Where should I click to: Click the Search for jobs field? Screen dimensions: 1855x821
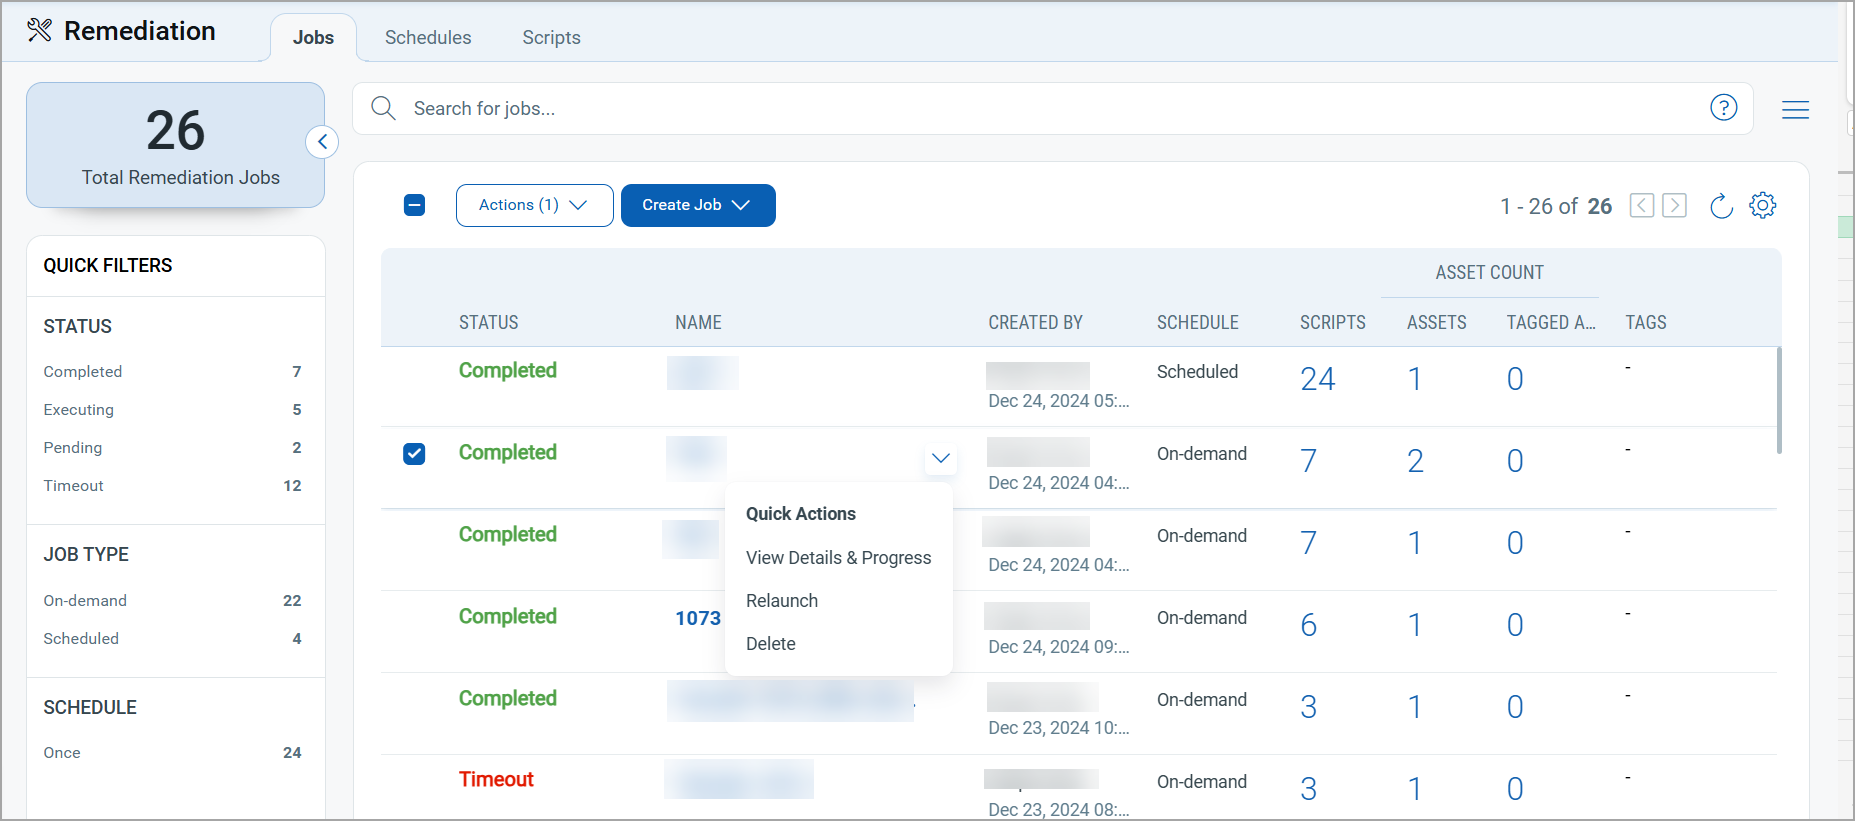tap(1053, 108)
